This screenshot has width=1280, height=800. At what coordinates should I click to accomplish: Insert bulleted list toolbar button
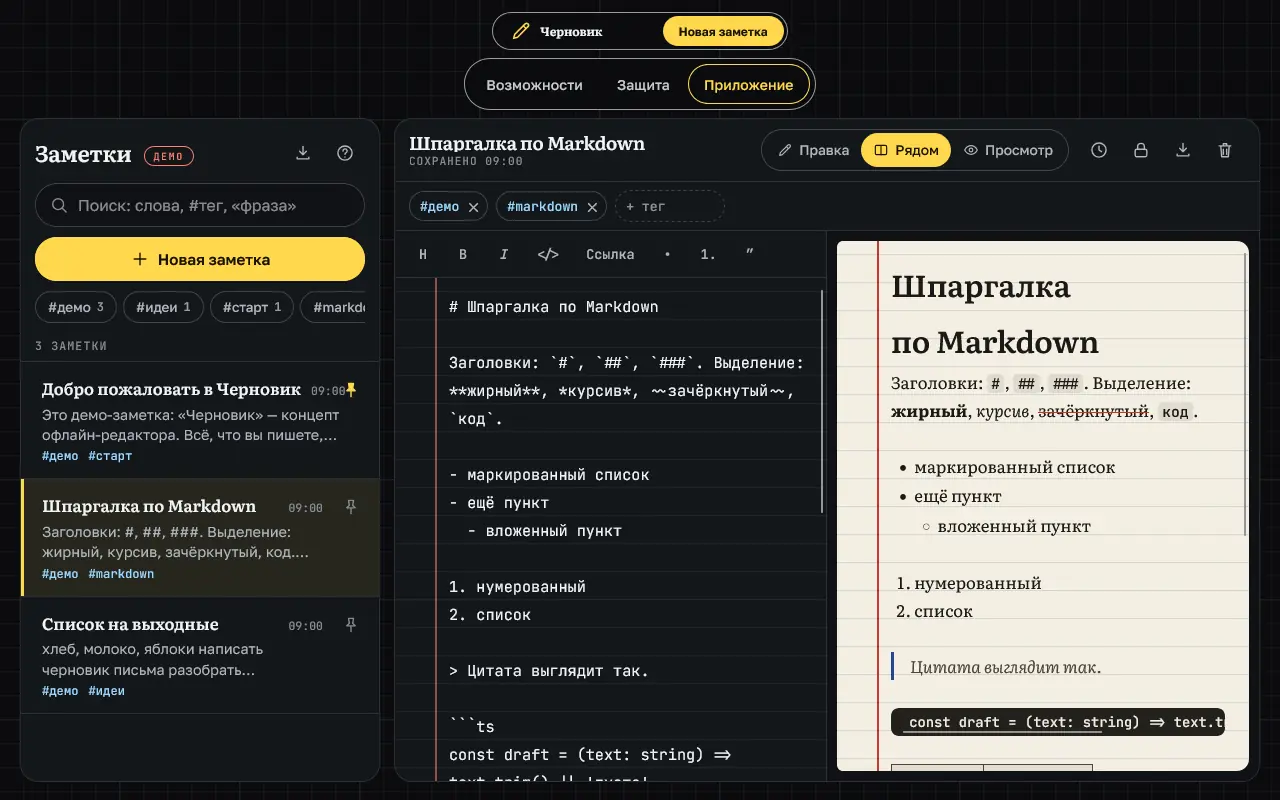tap(667, 254)
